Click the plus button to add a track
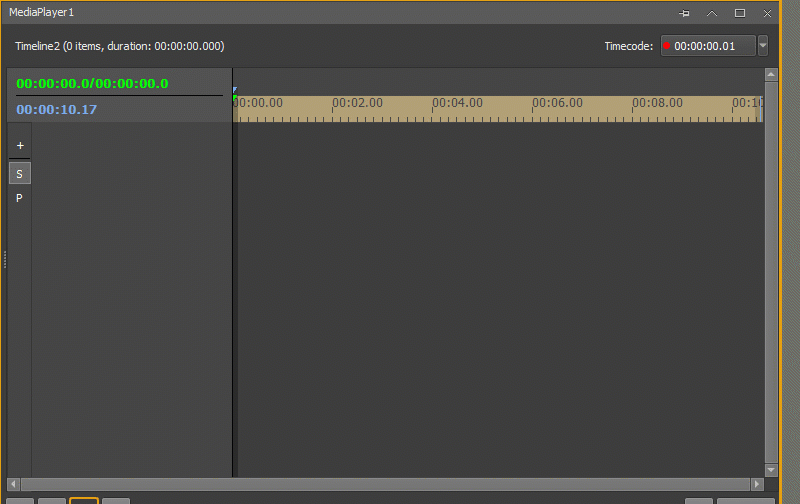800x504 pixels. coord(20,145)
